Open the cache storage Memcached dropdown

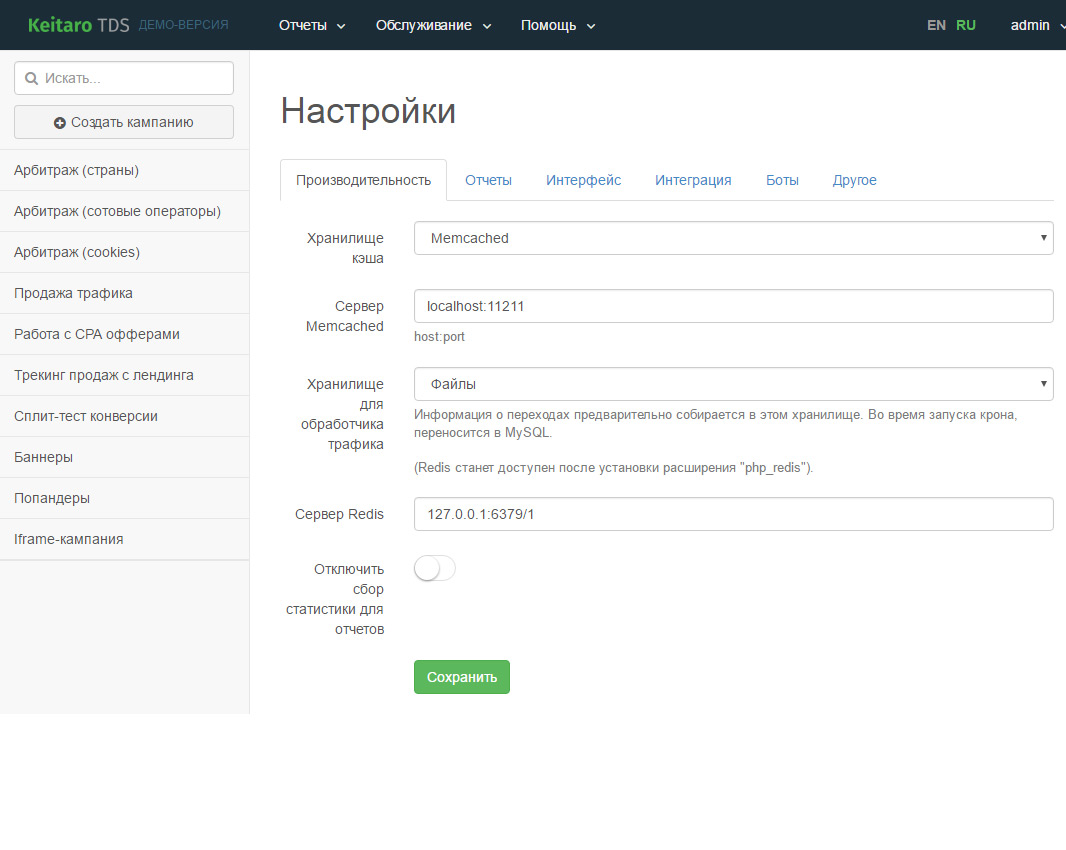pyautogui.click(x=733, y=238)
